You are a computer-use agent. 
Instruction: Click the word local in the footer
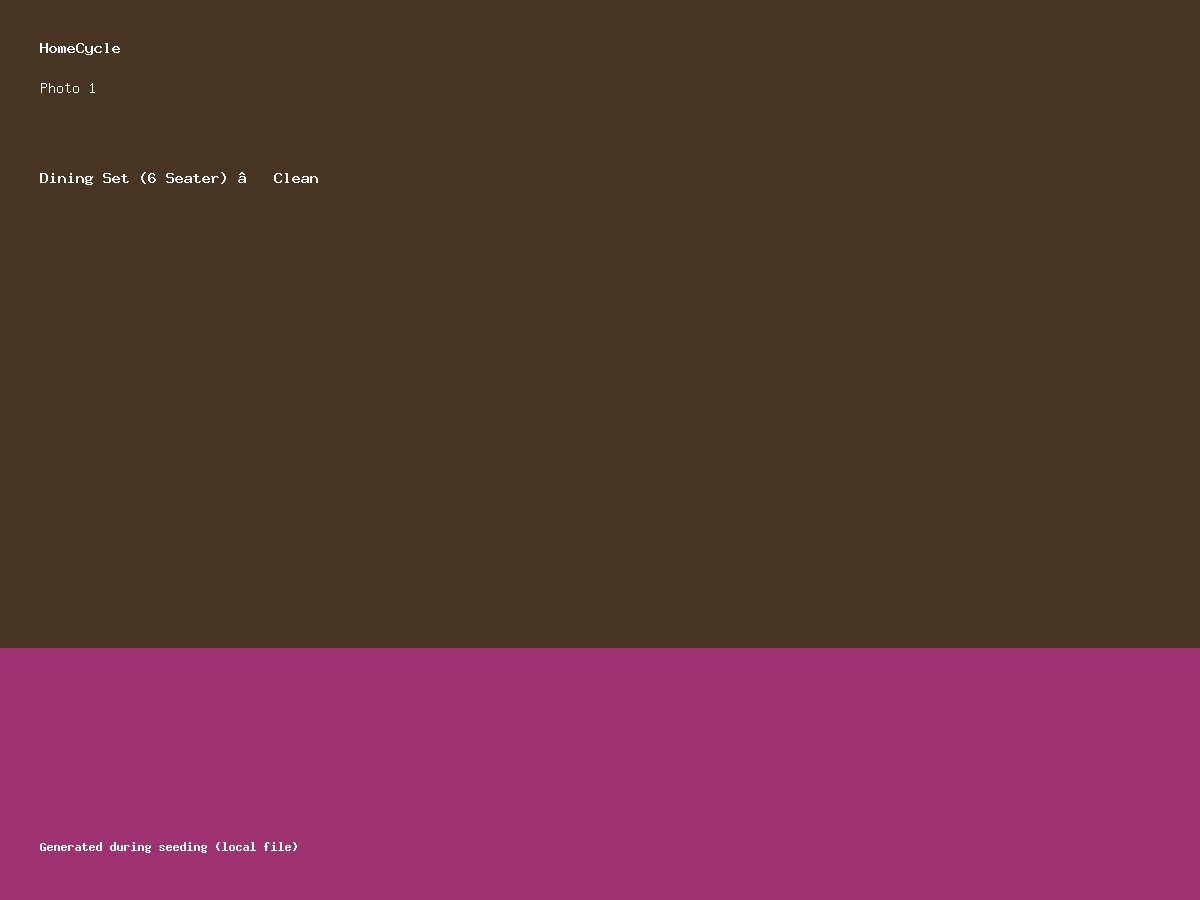(x=238, y=847)
